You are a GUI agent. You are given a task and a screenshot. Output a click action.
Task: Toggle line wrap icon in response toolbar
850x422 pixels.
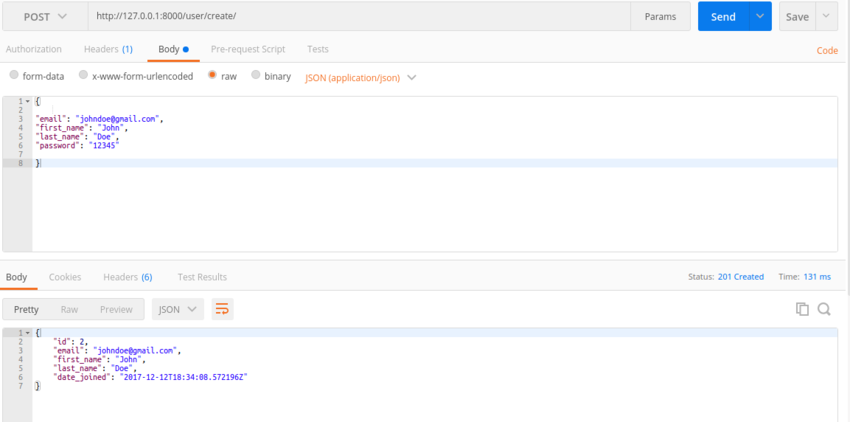[x=222, y=309]
